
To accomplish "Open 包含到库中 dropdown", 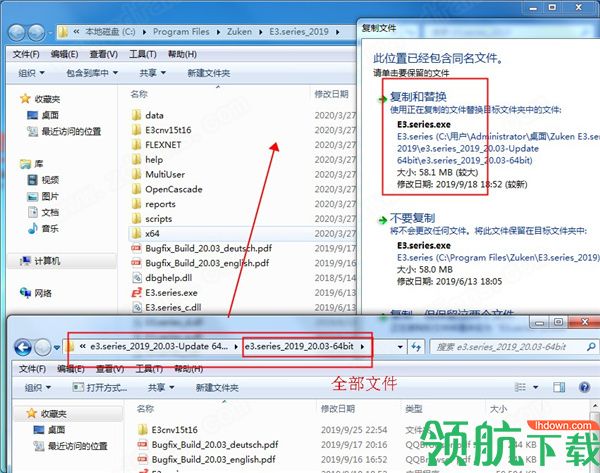I will tap(92, 73).
